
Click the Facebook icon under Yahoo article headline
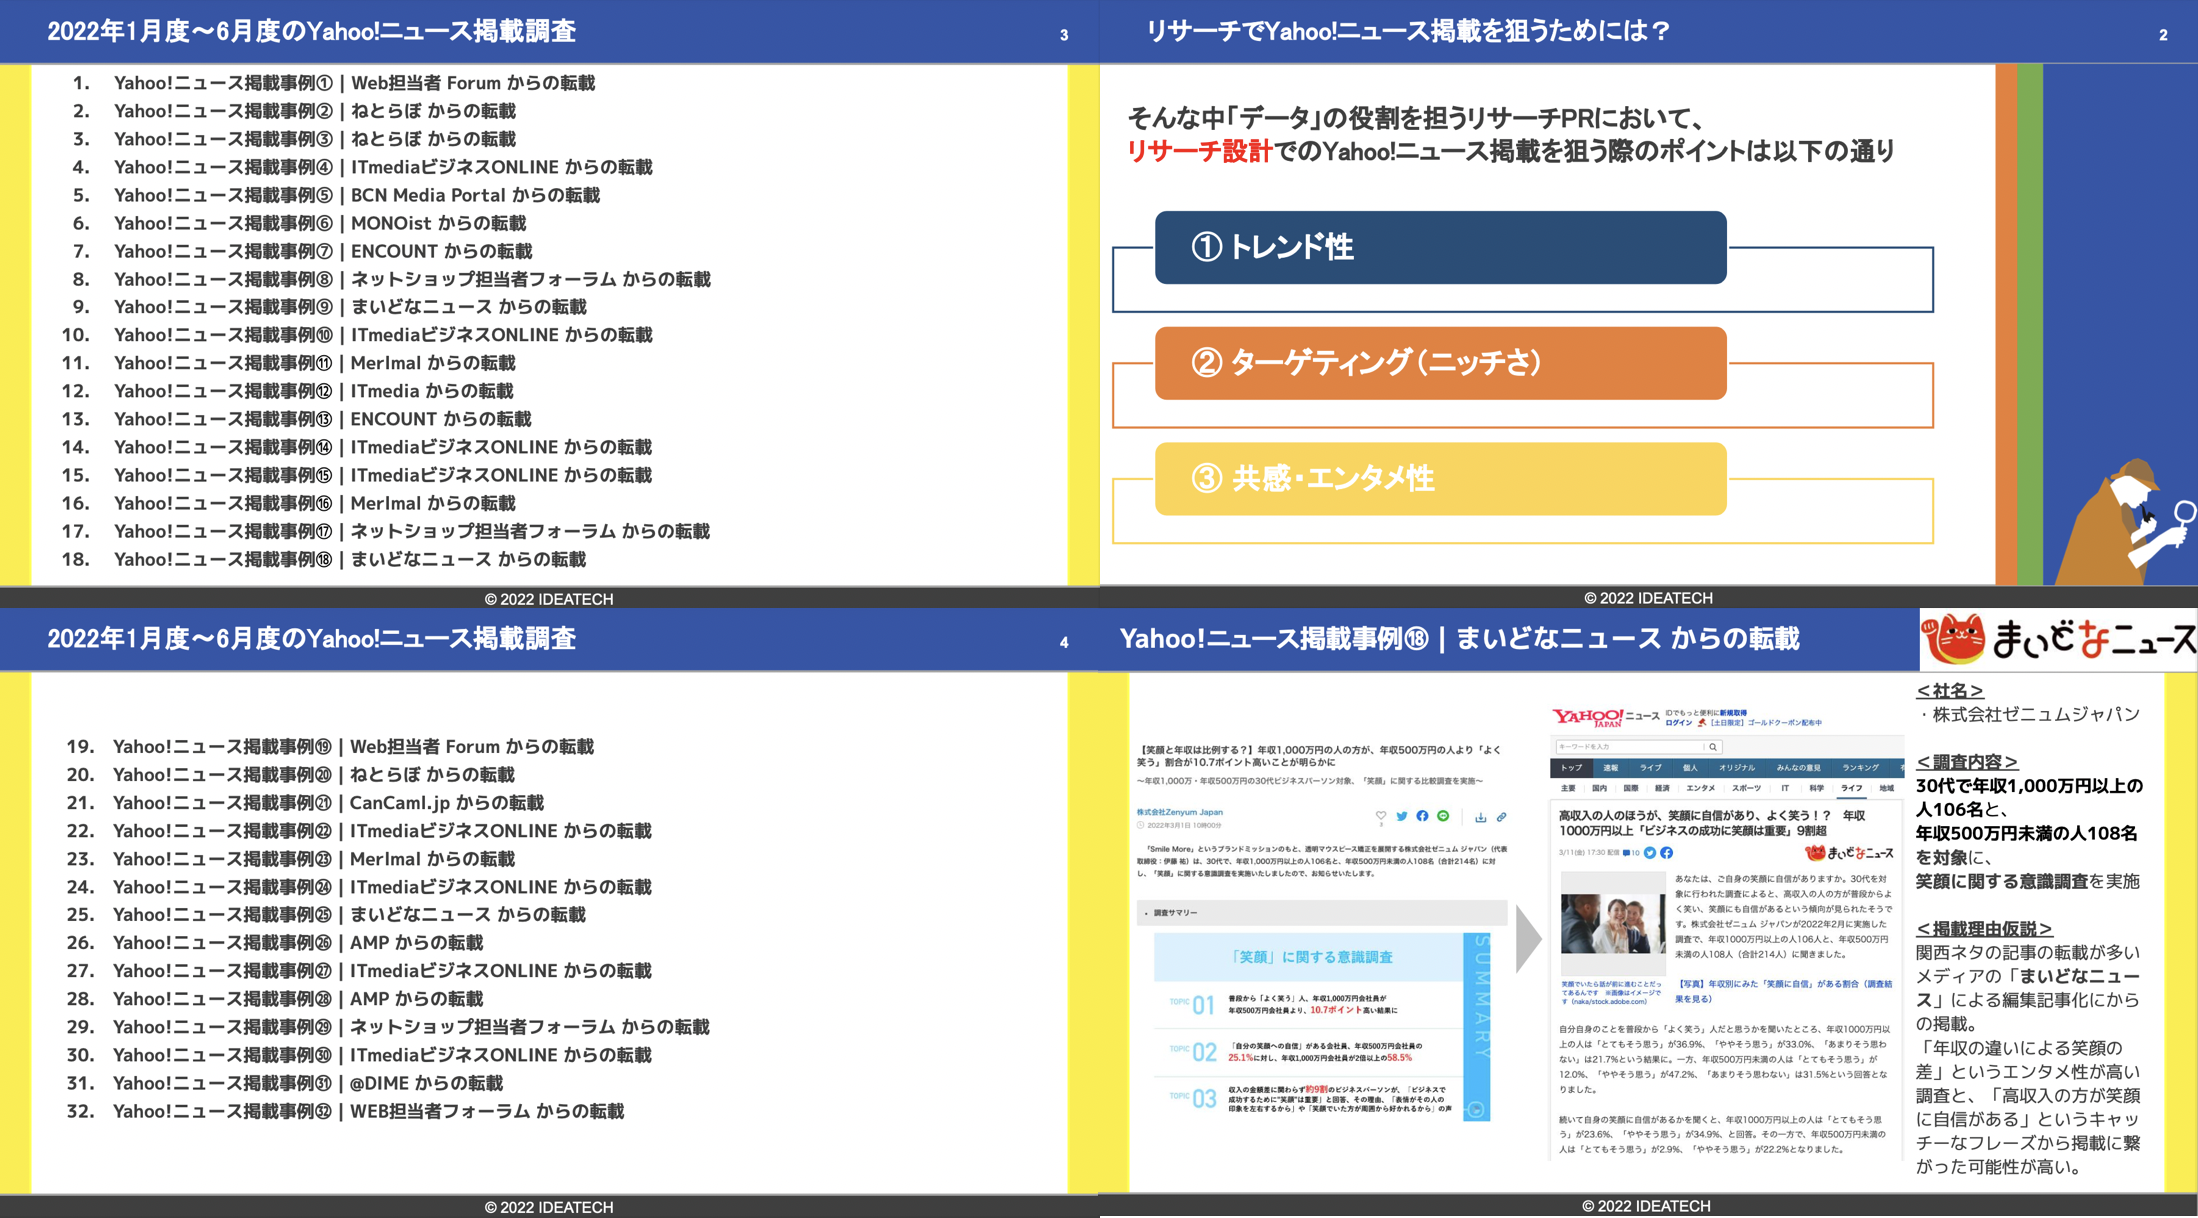tap(1667, 853)
